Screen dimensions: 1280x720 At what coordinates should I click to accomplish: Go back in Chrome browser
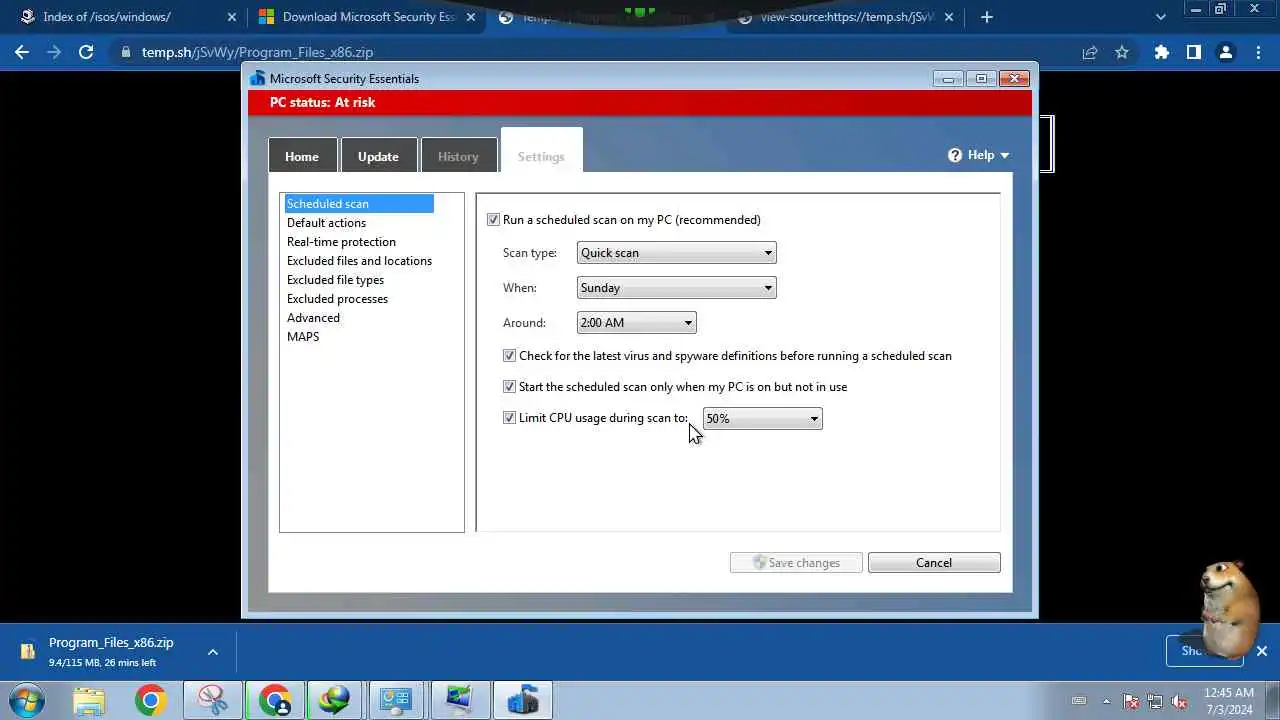[22, 52]
